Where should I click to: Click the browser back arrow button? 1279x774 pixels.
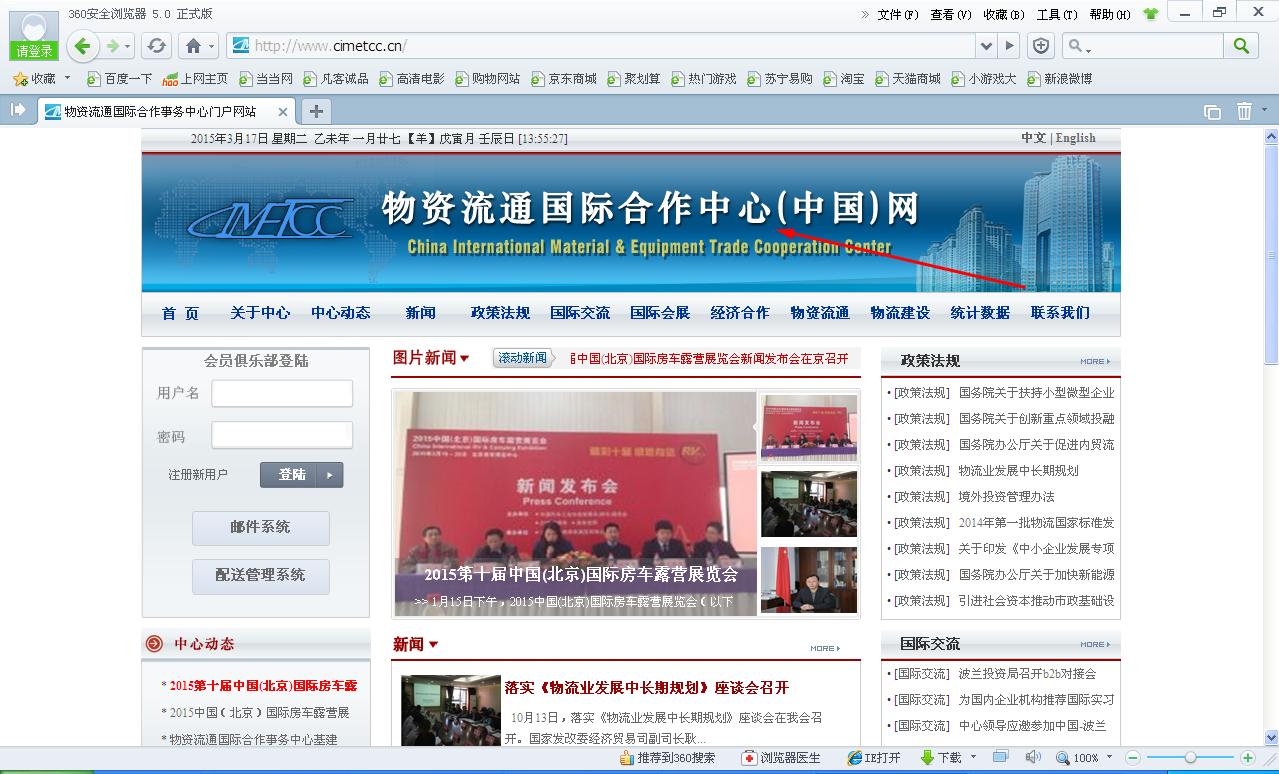tap(82, 45)
